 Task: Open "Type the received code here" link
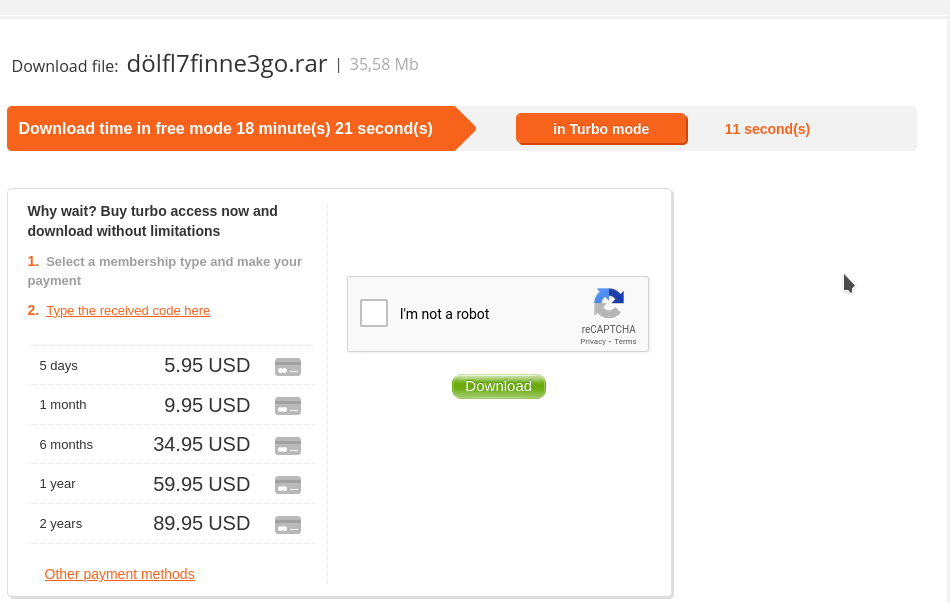tap(128, 311)
